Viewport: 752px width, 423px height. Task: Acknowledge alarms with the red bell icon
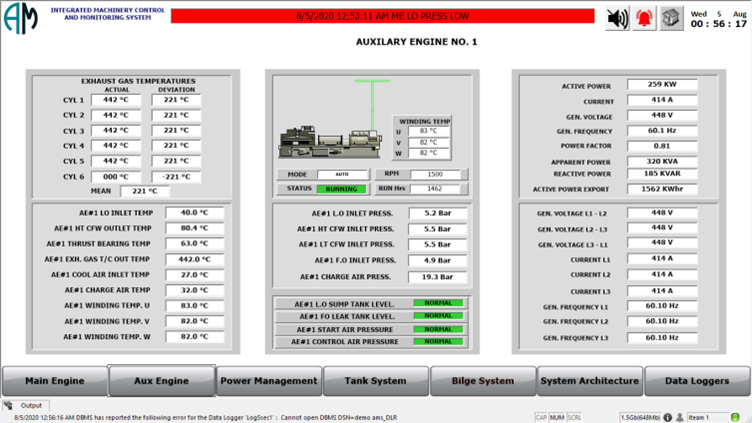pos(644,18)
